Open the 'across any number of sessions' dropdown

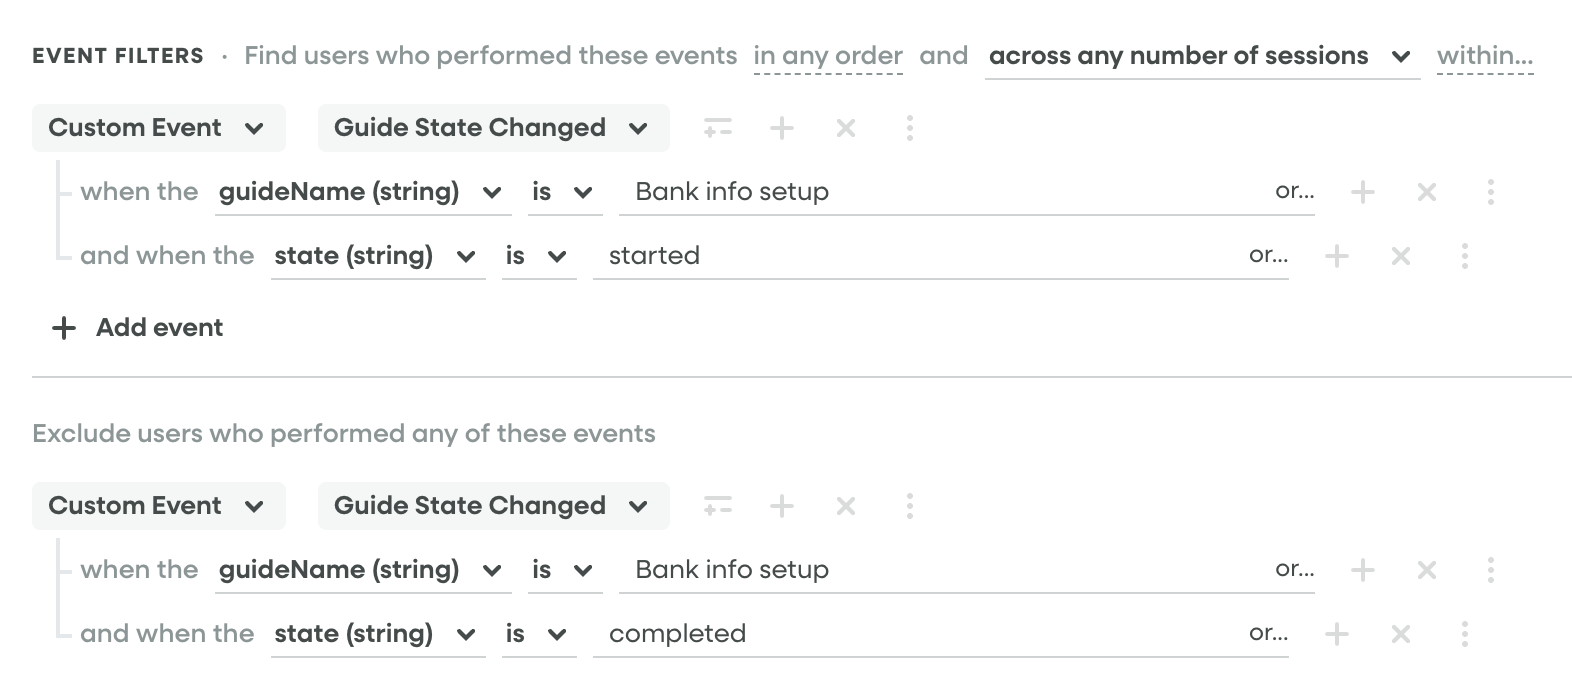(x=1200, y=56)
